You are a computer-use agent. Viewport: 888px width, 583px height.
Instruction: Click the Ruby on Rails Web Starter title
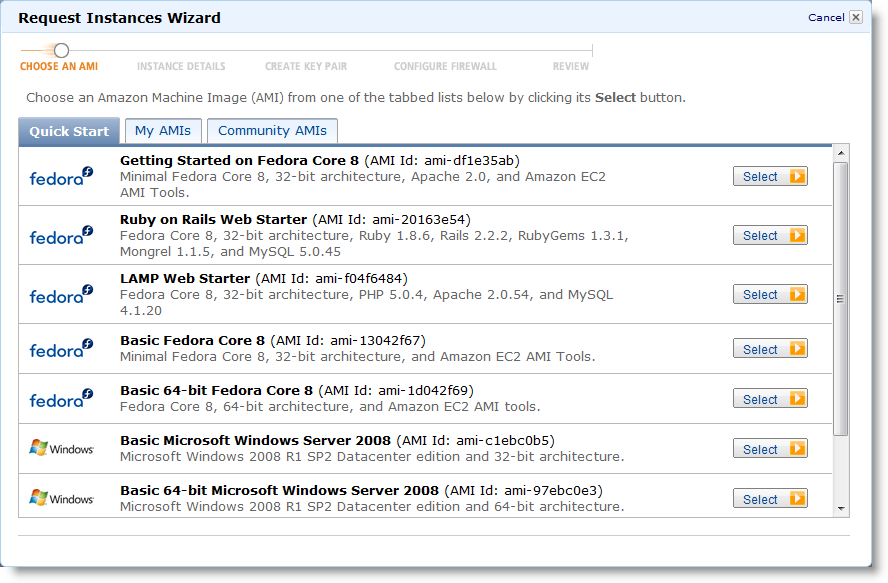pyautogui.click(x=214, y=219)
